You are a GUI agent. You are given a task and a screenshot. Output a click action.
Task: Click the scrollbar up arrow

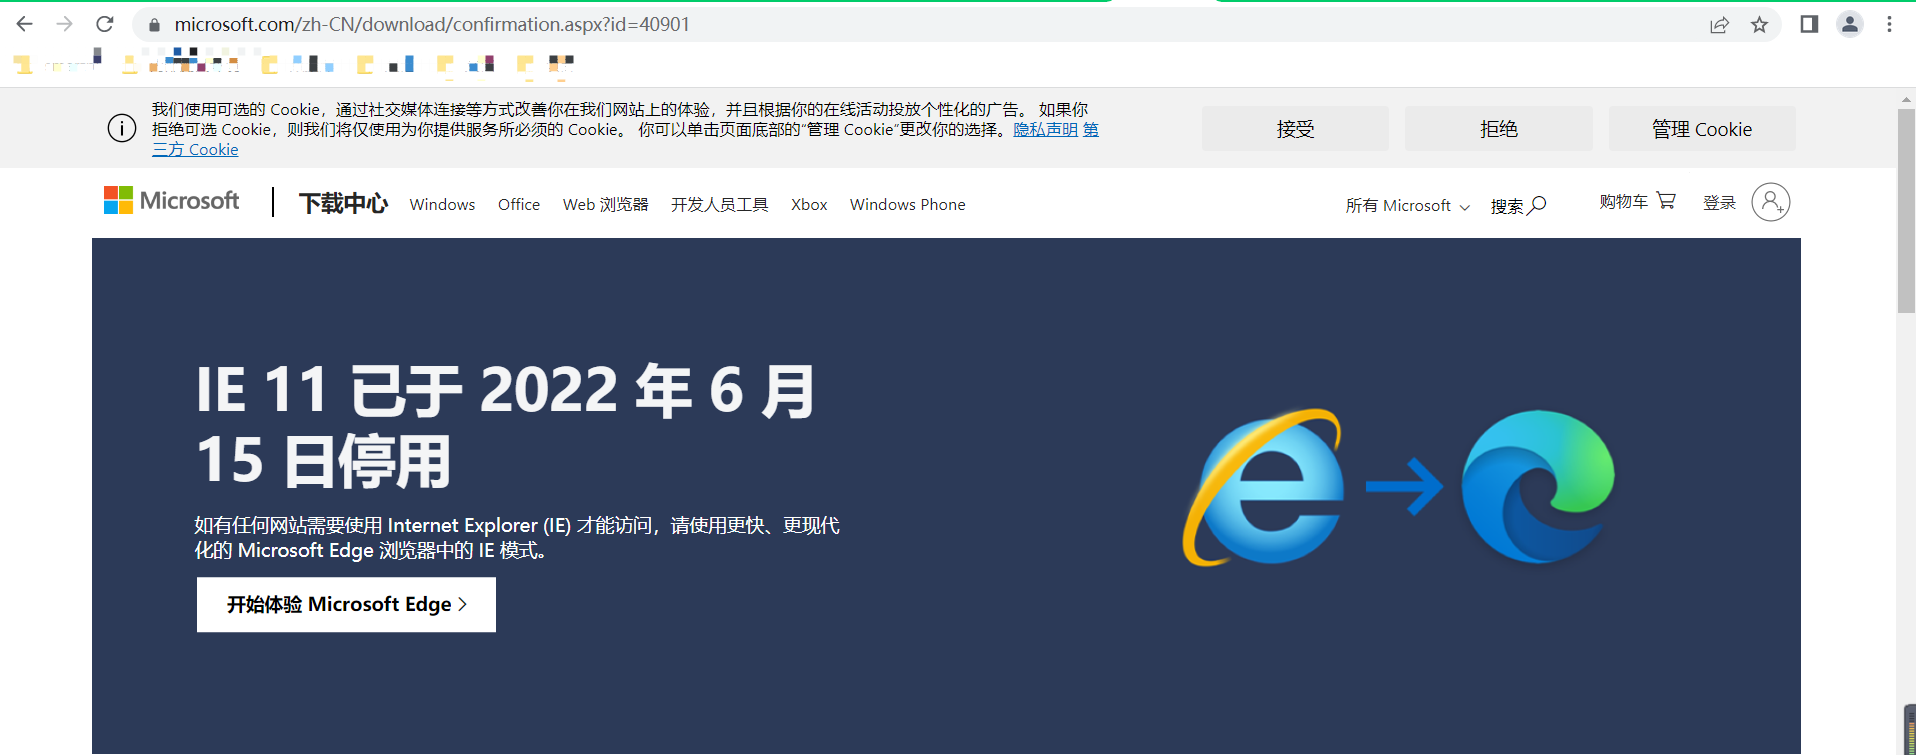[1906, 99]
